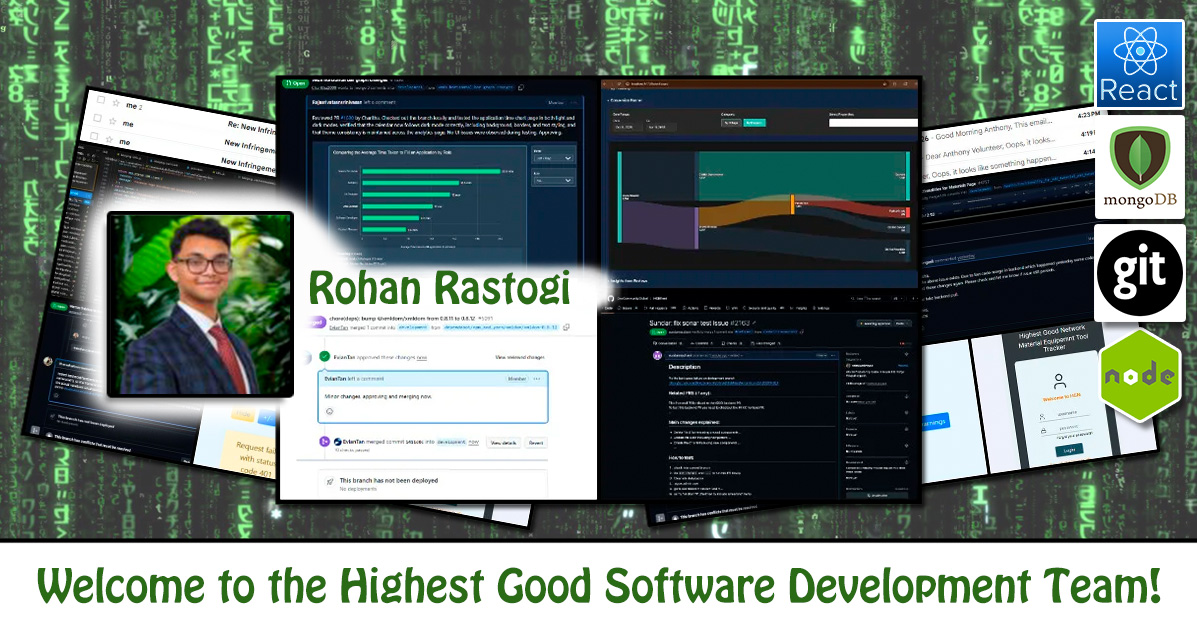Viewport: 1197px width, 627px height.
Task: Open the three-dot menu on the EvianTan comment
Action: [x=537, y=379]
